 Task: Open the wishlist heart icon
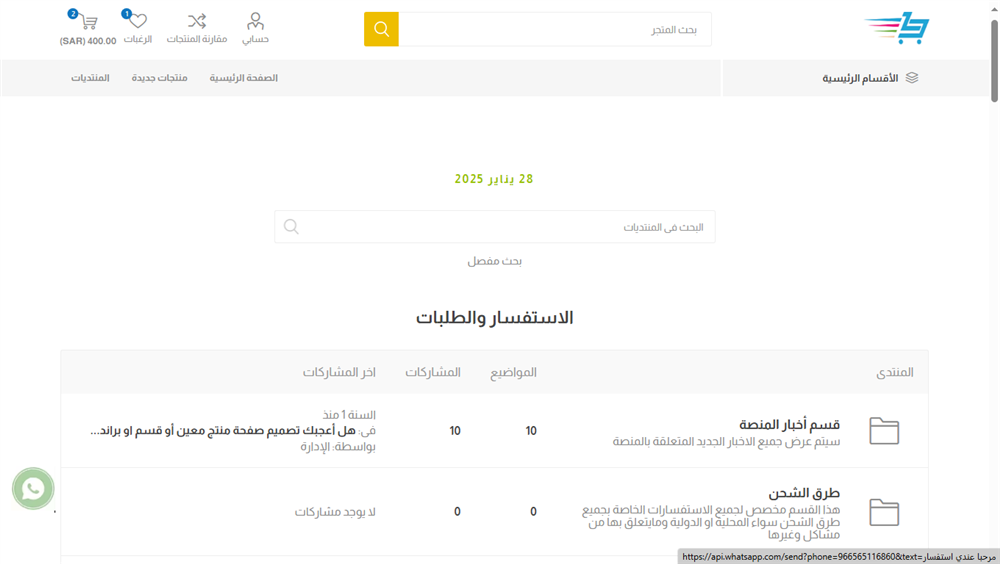[x=138, y=21]
